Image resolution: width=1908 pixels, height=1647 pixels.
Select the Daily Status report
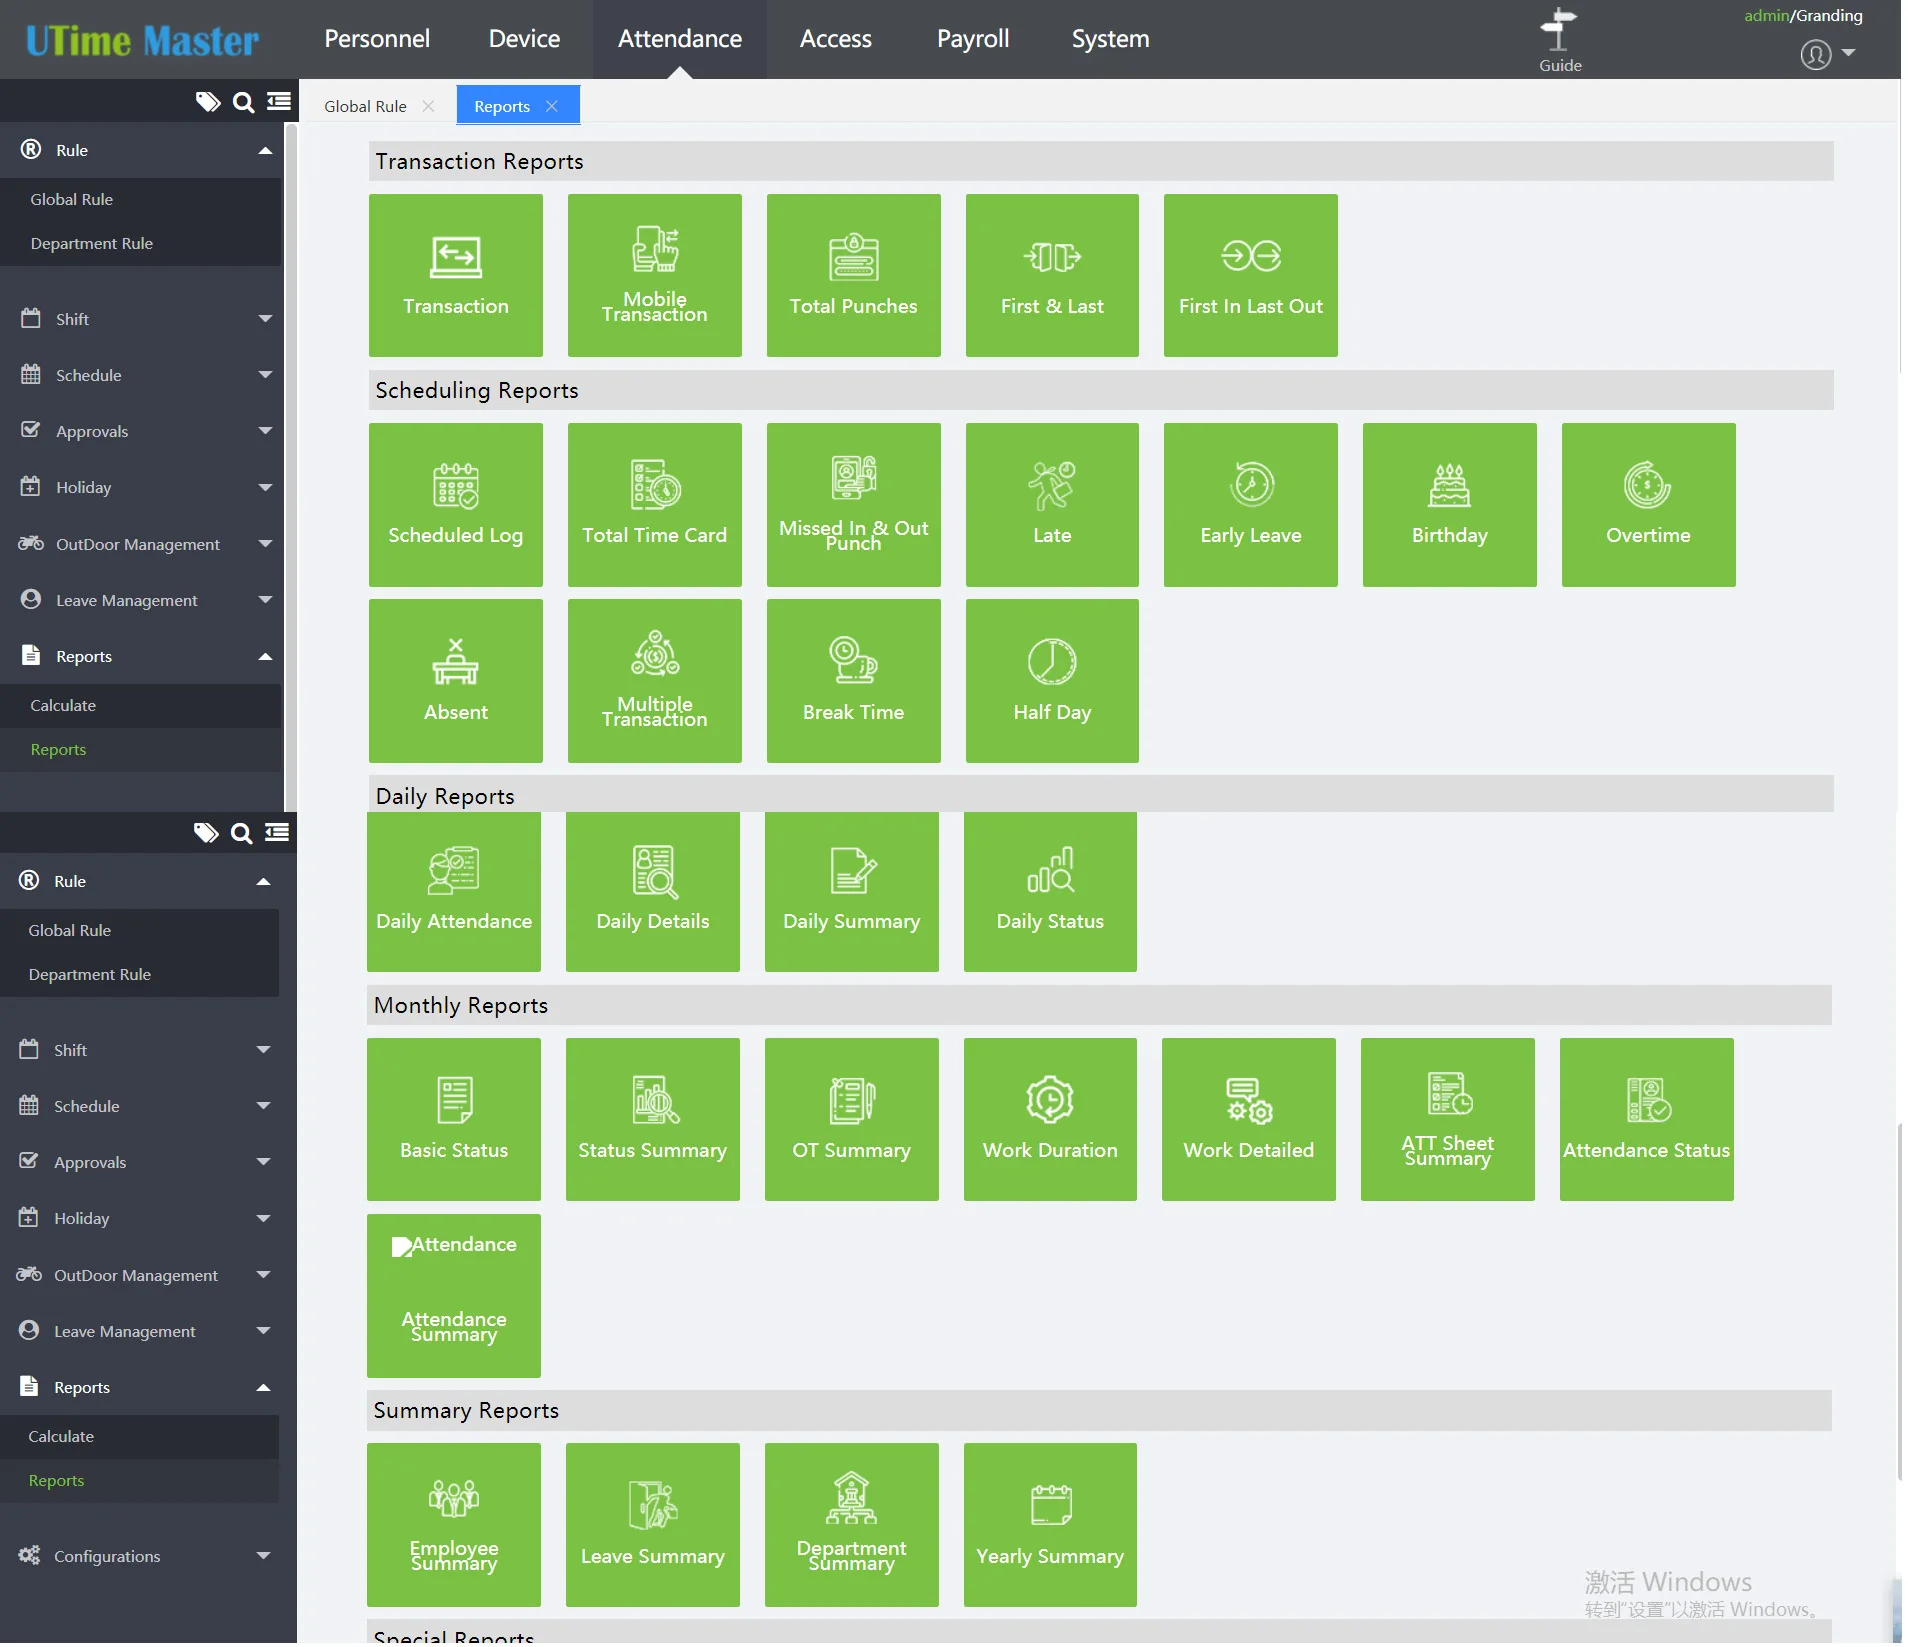click(1049, 891)
